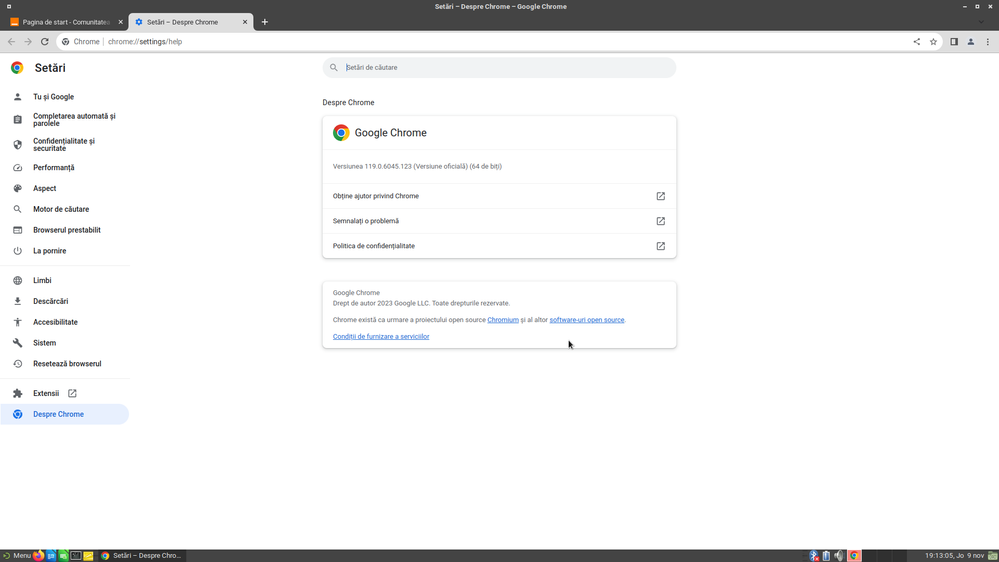
Task: Open the side panel icon in the toolbar
Action: point(954,42)
